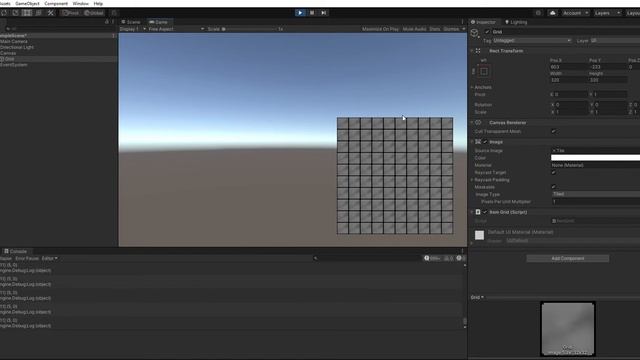Click the Play button in the toolbar
Viewport: 640px width, 360px height.
pyautogui.click(x=300, y=13)
